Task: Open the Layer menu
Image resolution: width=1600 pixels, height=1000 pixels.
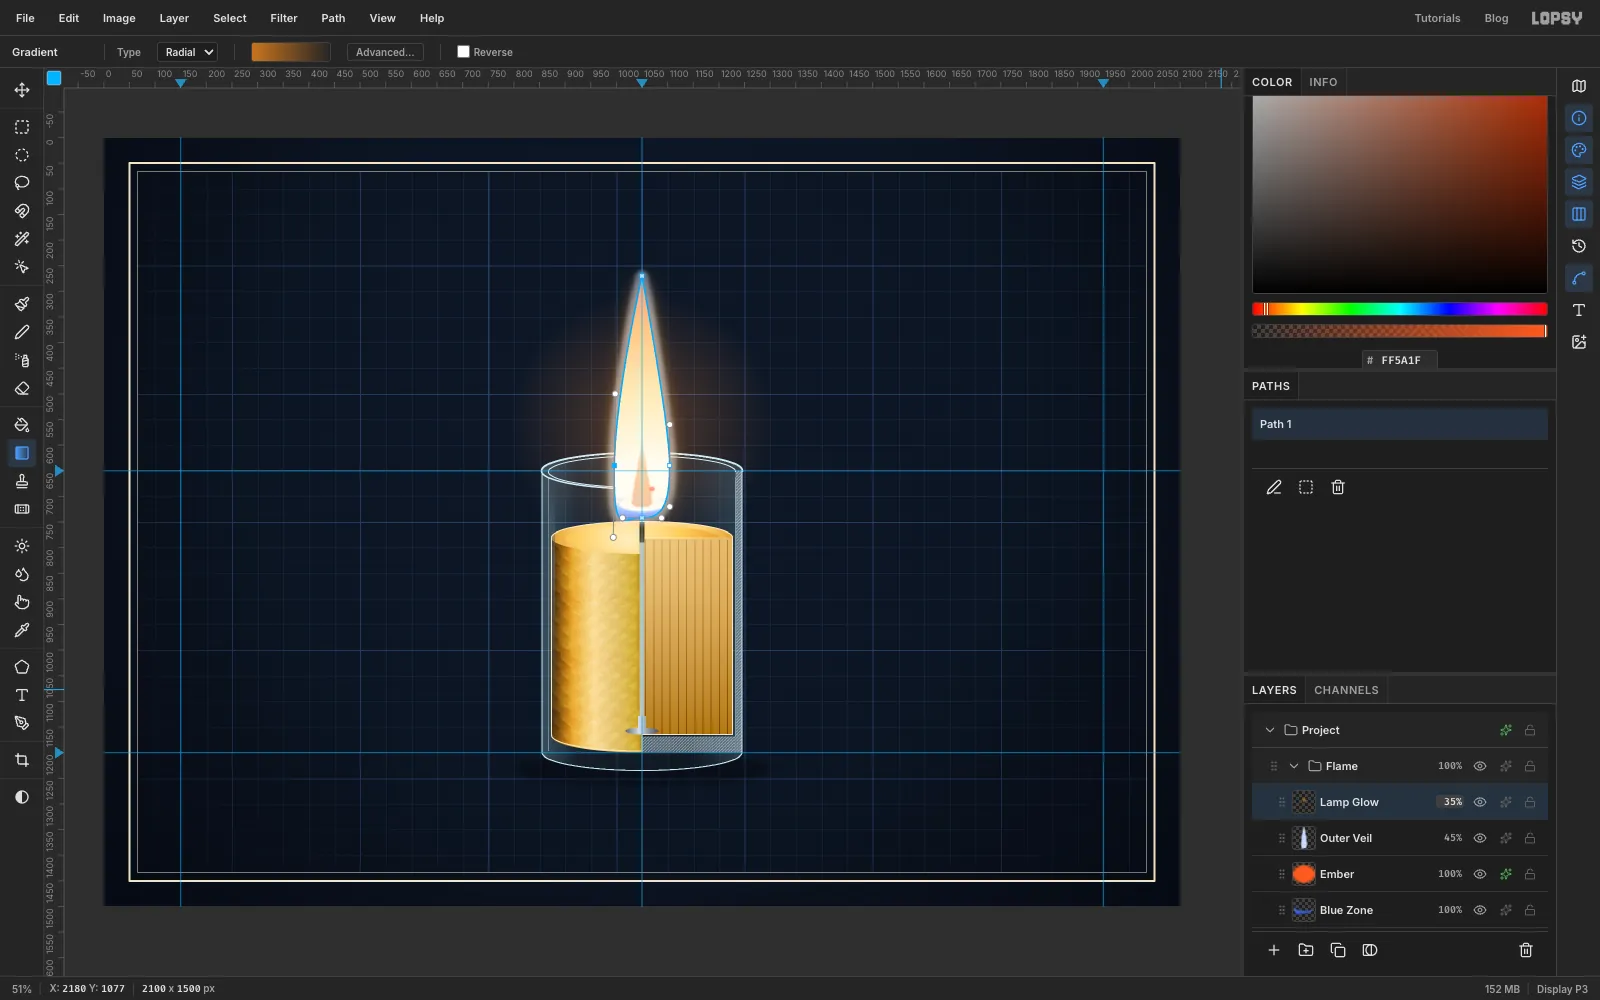Action: click(x=174, y=18)
